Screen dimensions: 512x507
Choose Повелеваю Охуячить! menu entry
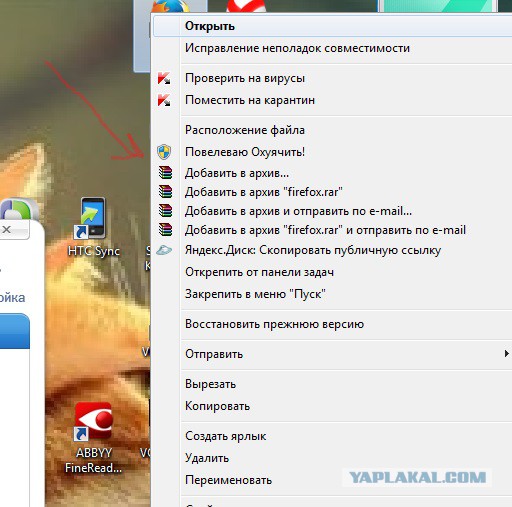(x=333, y=152)
